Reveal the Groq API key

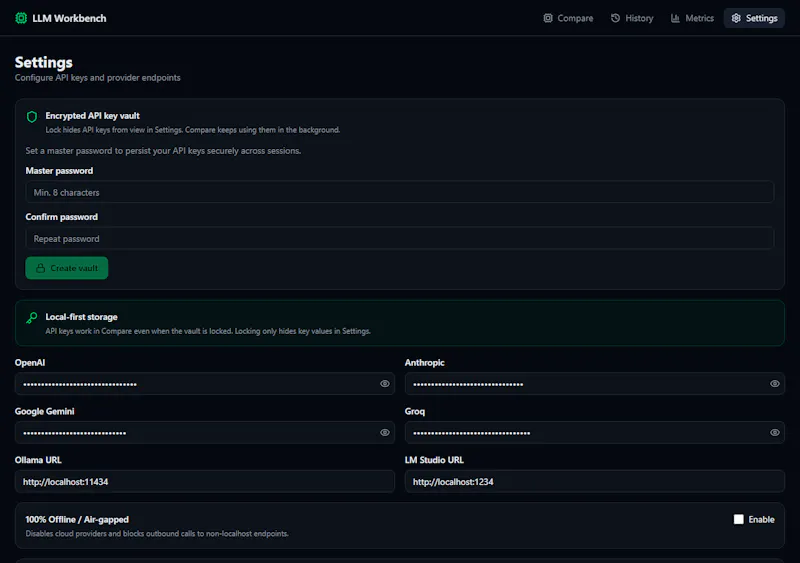click(774, 433)
